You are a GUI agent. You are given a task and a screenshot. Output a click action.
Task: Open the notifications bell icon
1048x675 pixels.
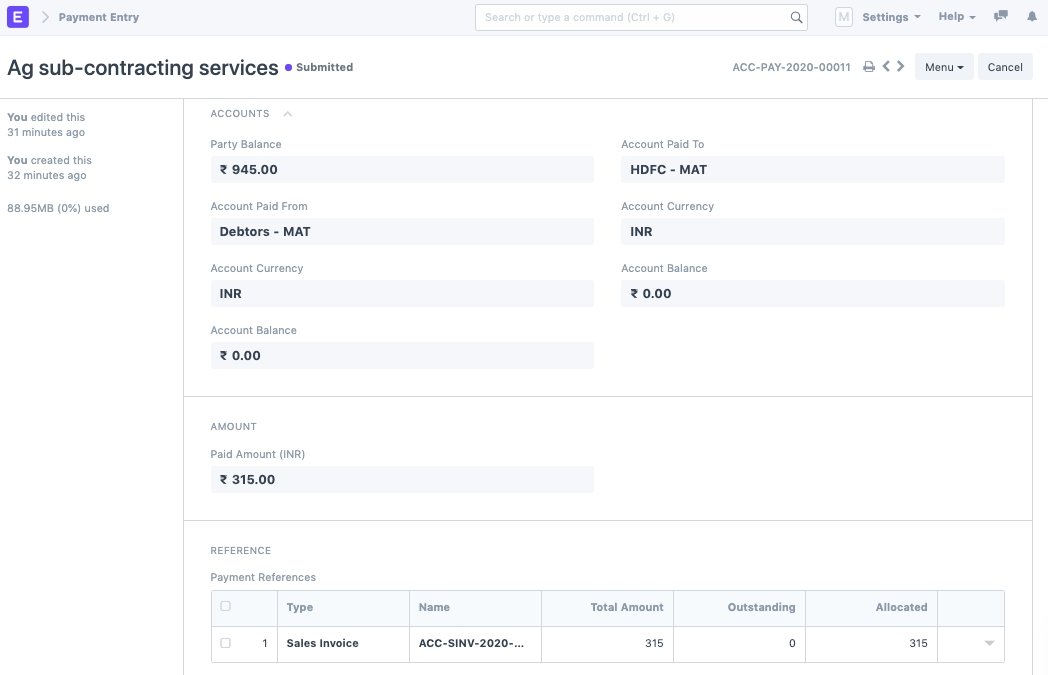[1032, 17]
